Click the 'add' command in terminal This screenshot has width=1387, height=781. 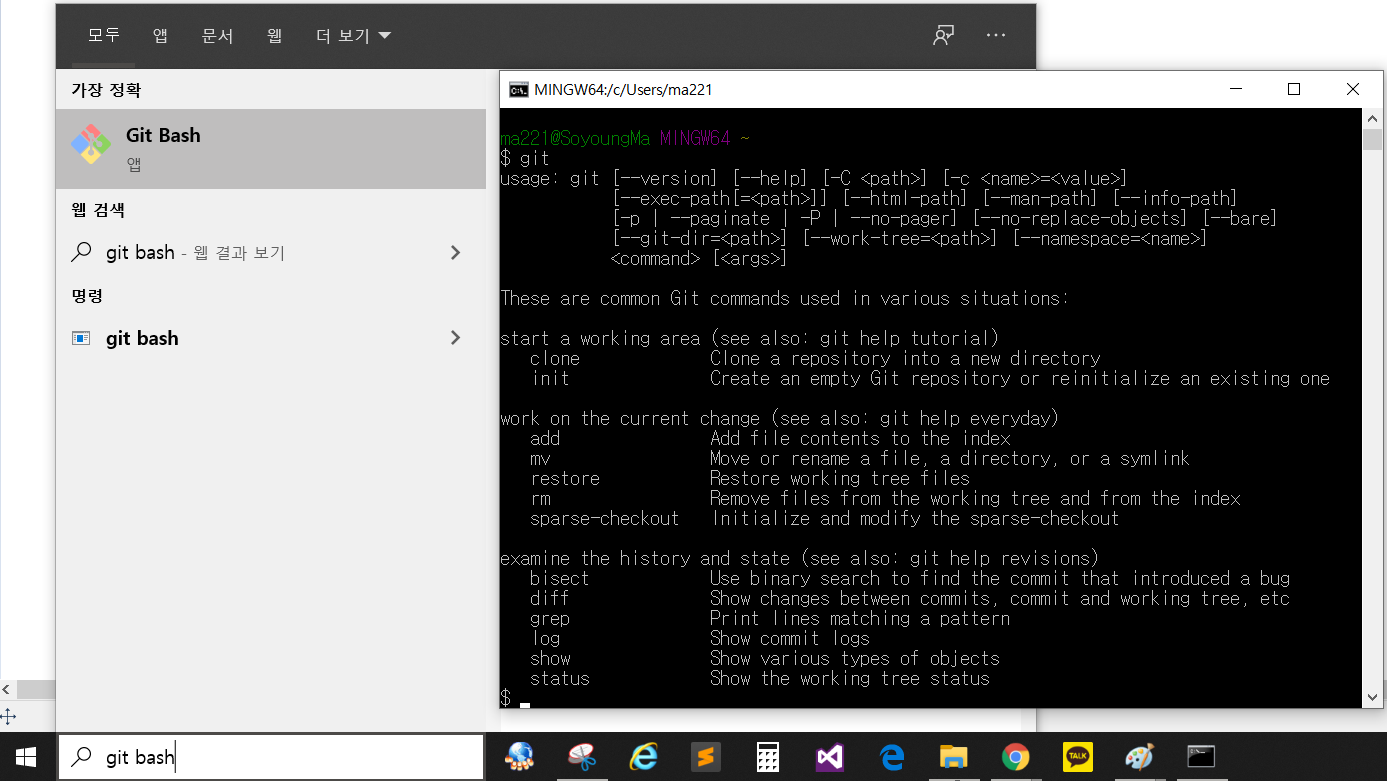coord(545,438)
